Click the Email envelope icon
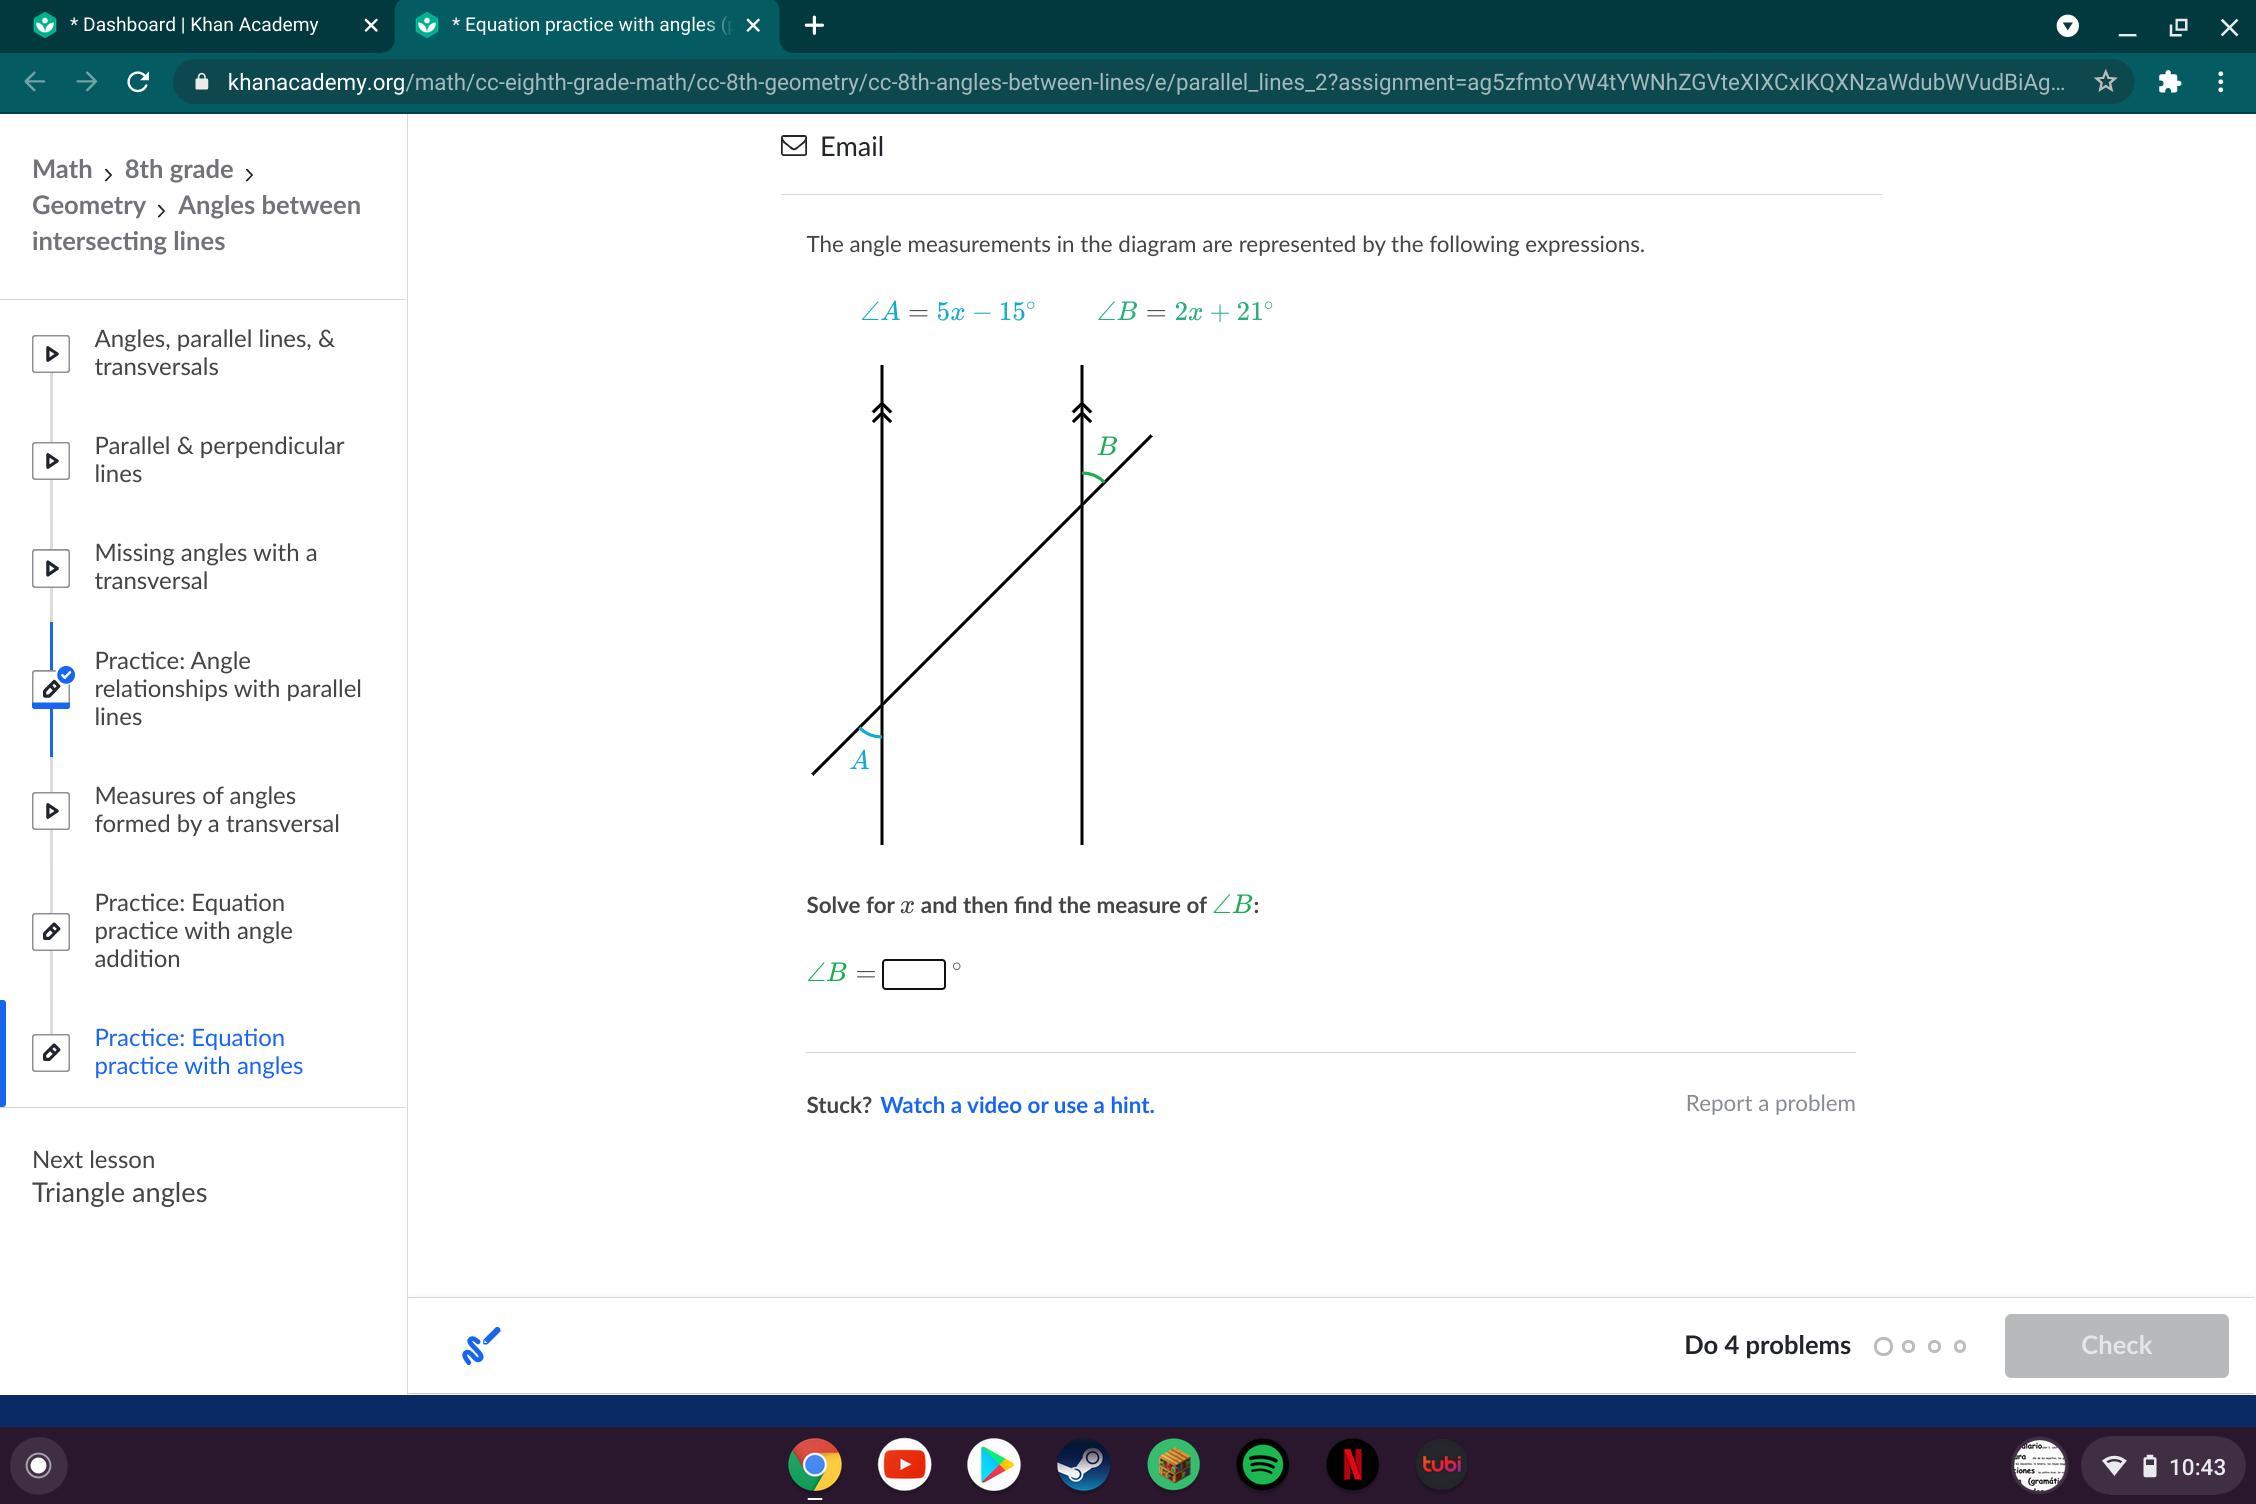The image size is (2256, 1504). [794, 146]
